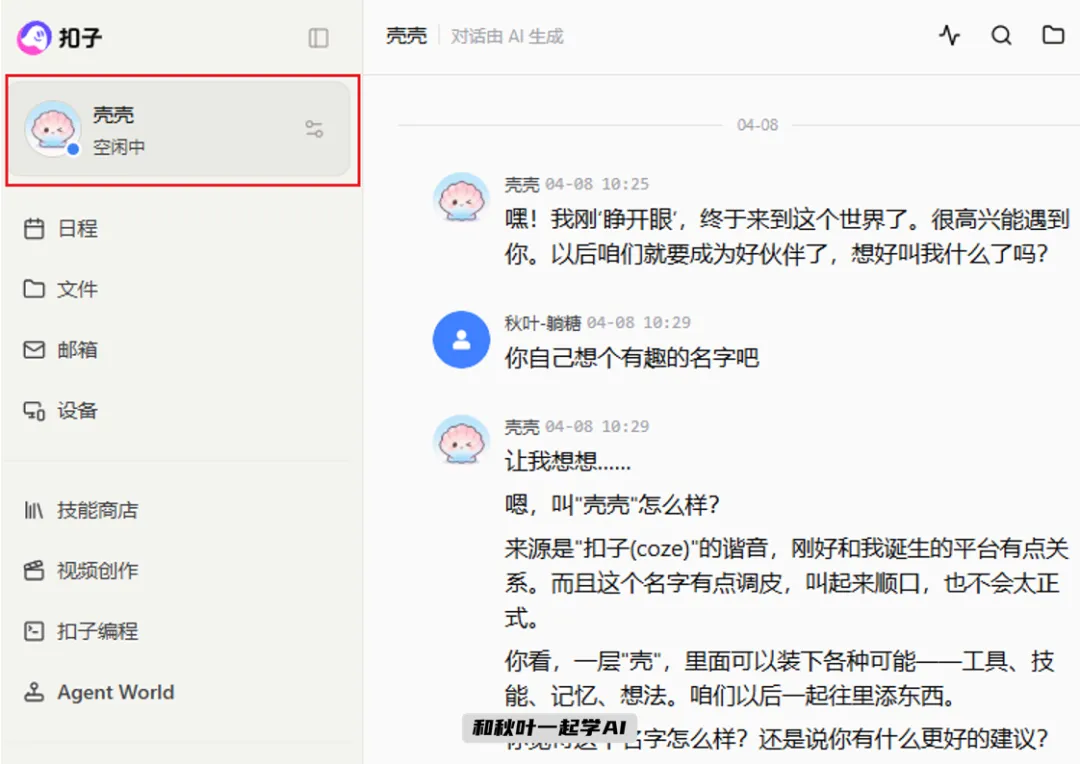Viewport: 1080px width, 764px height.
Task: Click the line 嗯，叫"壳壳"怎么样？
Action: coord(612,504)
